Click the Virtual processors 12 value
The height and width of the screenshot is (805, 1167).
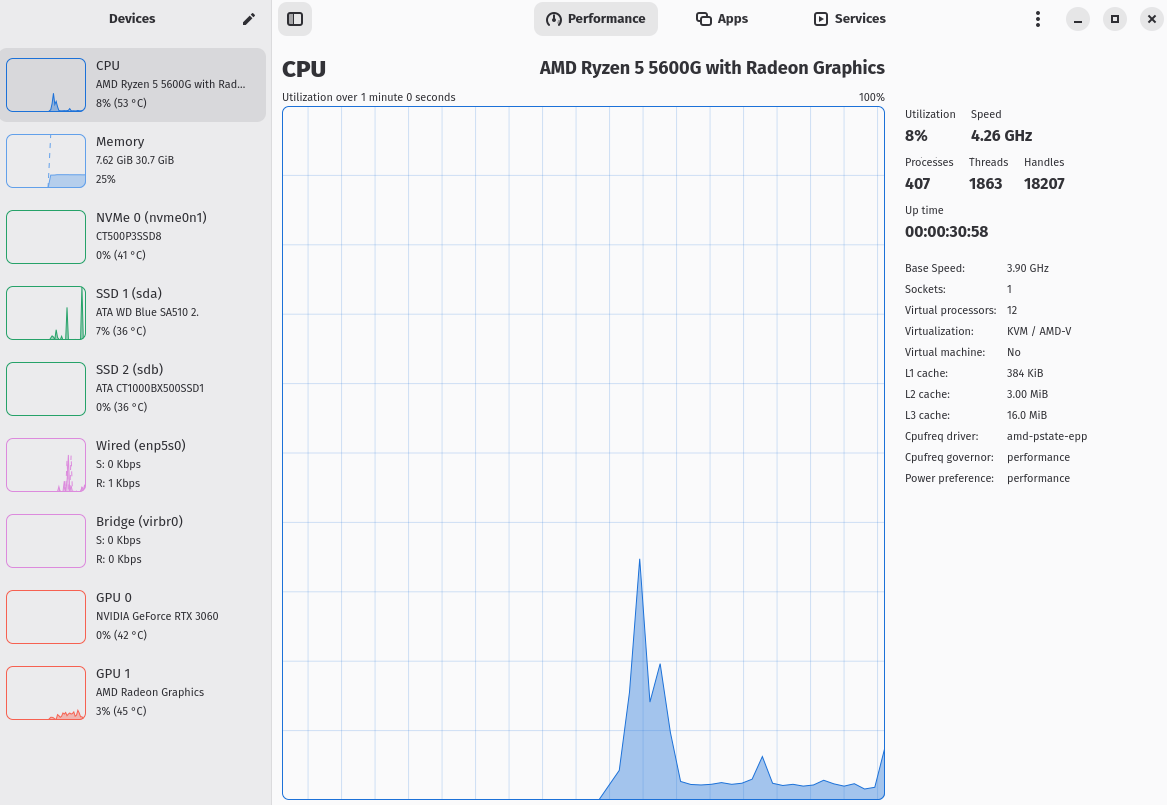tap(1012, 310)
